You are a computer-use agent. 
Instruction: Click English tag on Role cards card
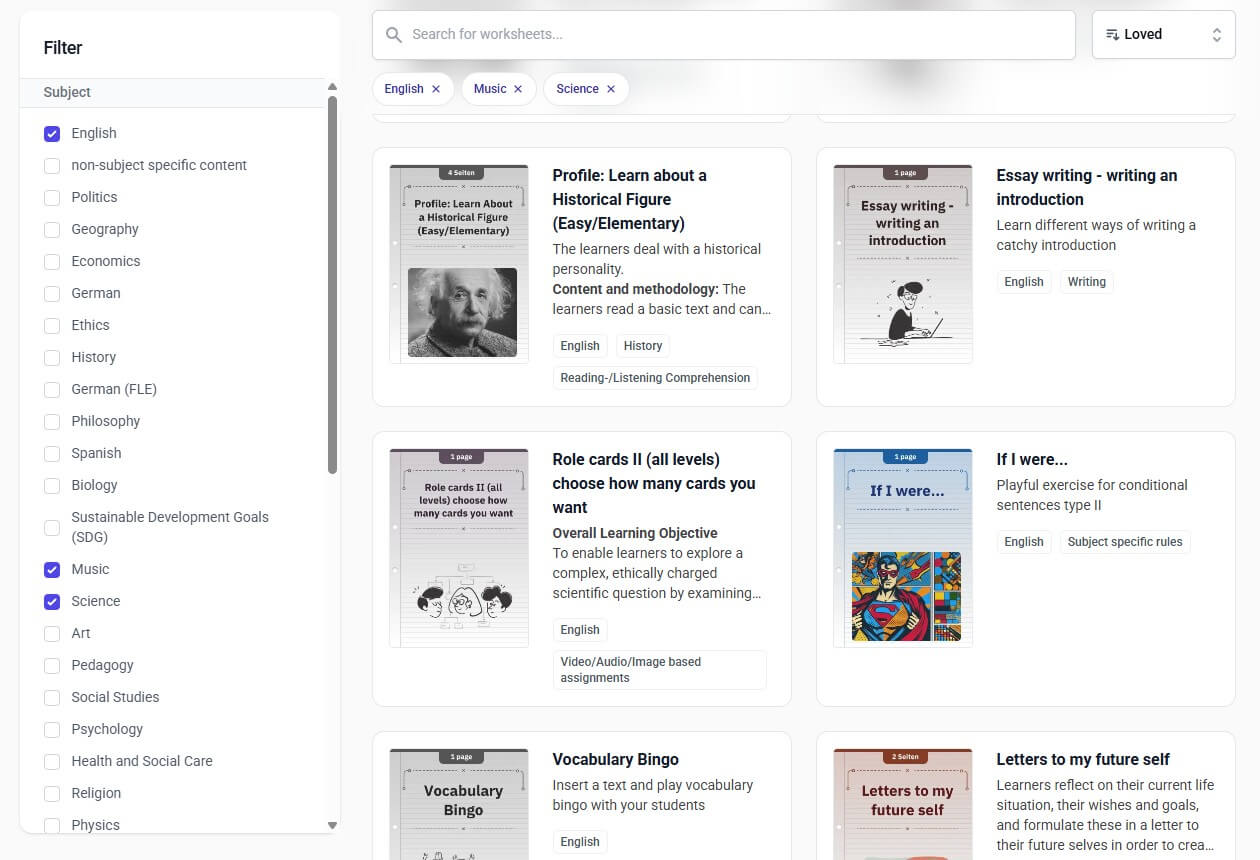pyautogui.click(x=580, y=630)
